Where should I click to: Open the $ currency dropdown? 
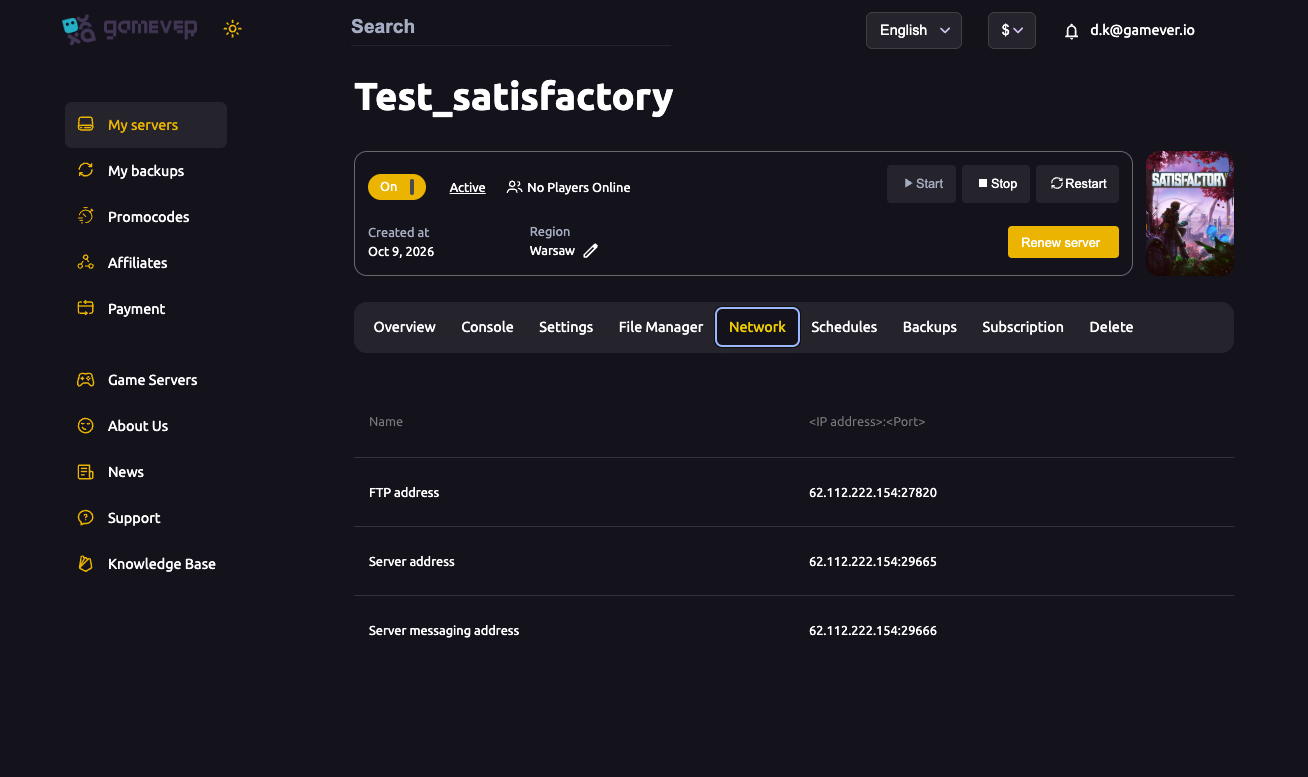coord(1012,30)
